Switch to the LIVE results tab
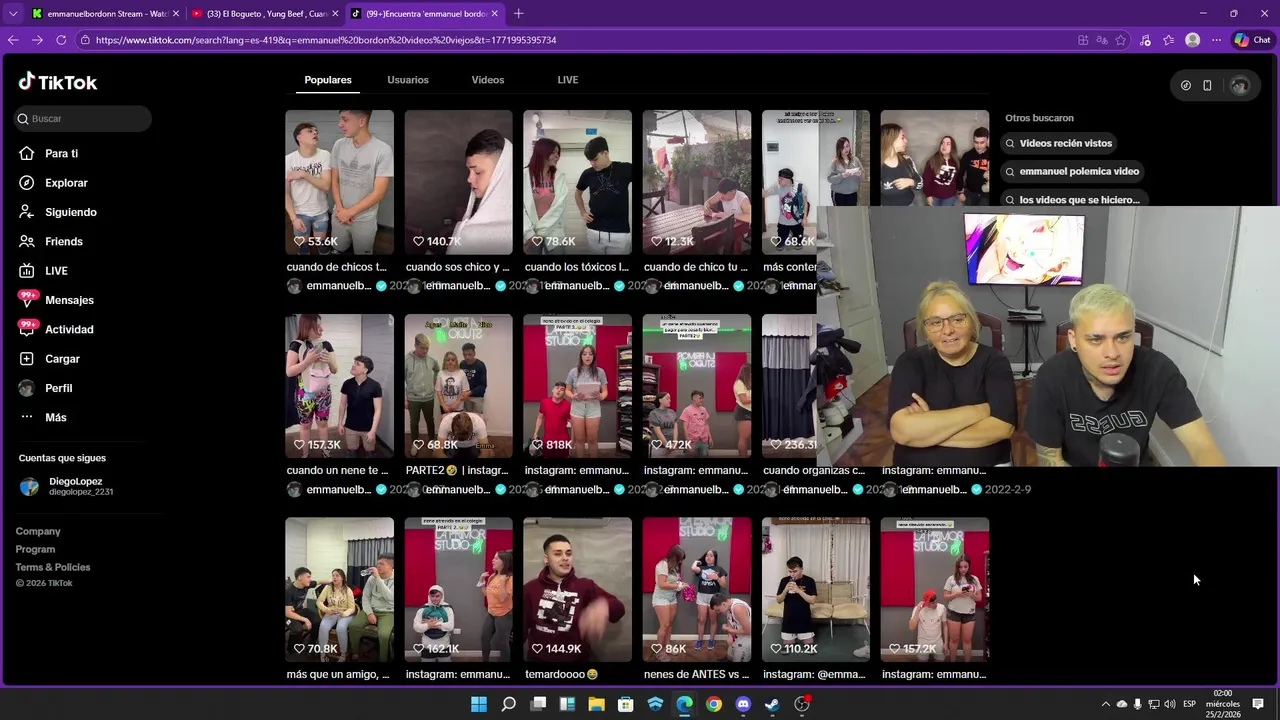The image size is (1280, 720). coord(568,80)
